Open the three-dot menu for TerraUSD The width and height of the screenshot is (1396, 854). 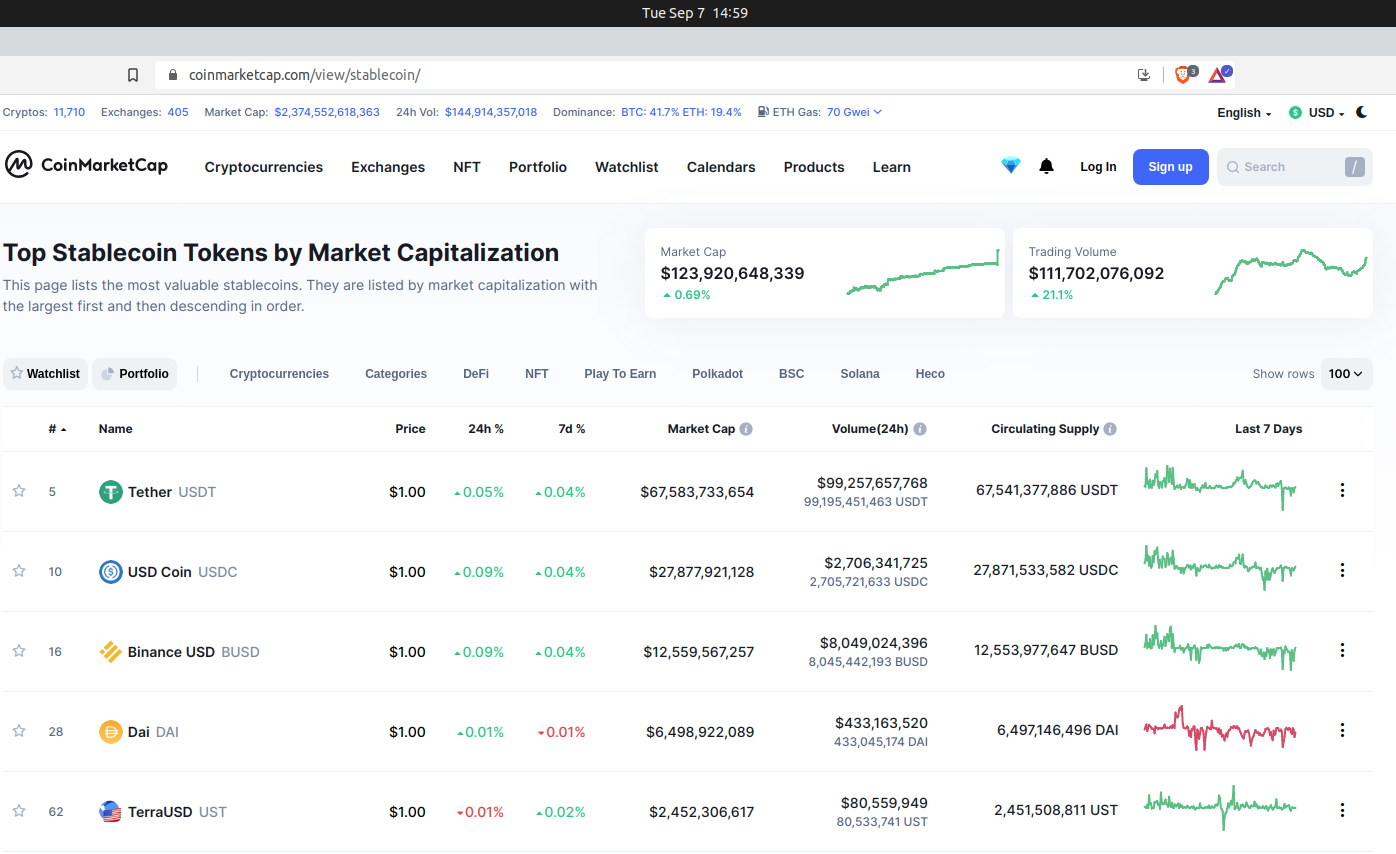[x=1342, y=810]
